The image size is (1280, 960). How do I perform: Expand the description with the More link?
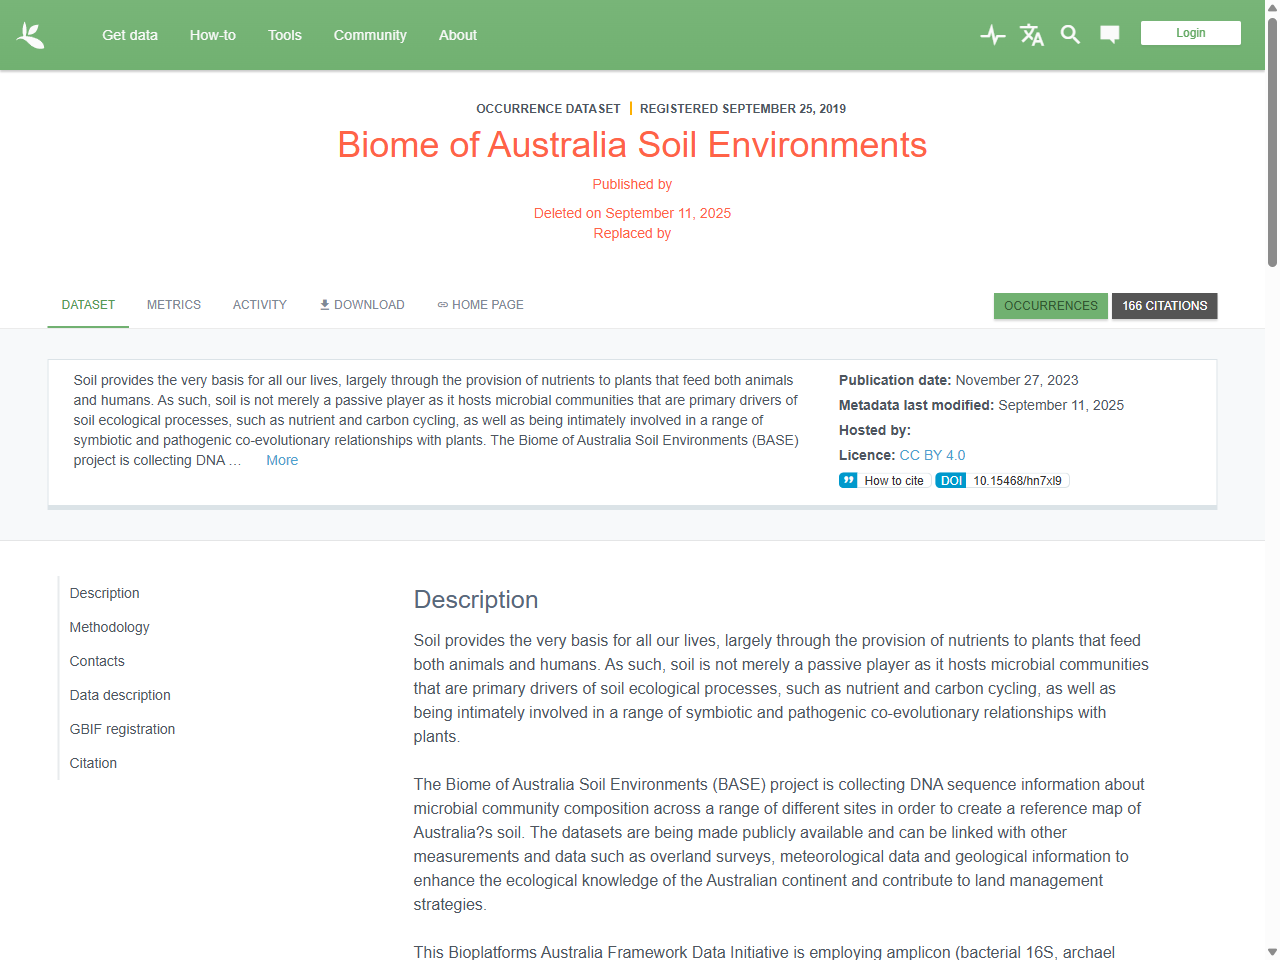[281, 460]
